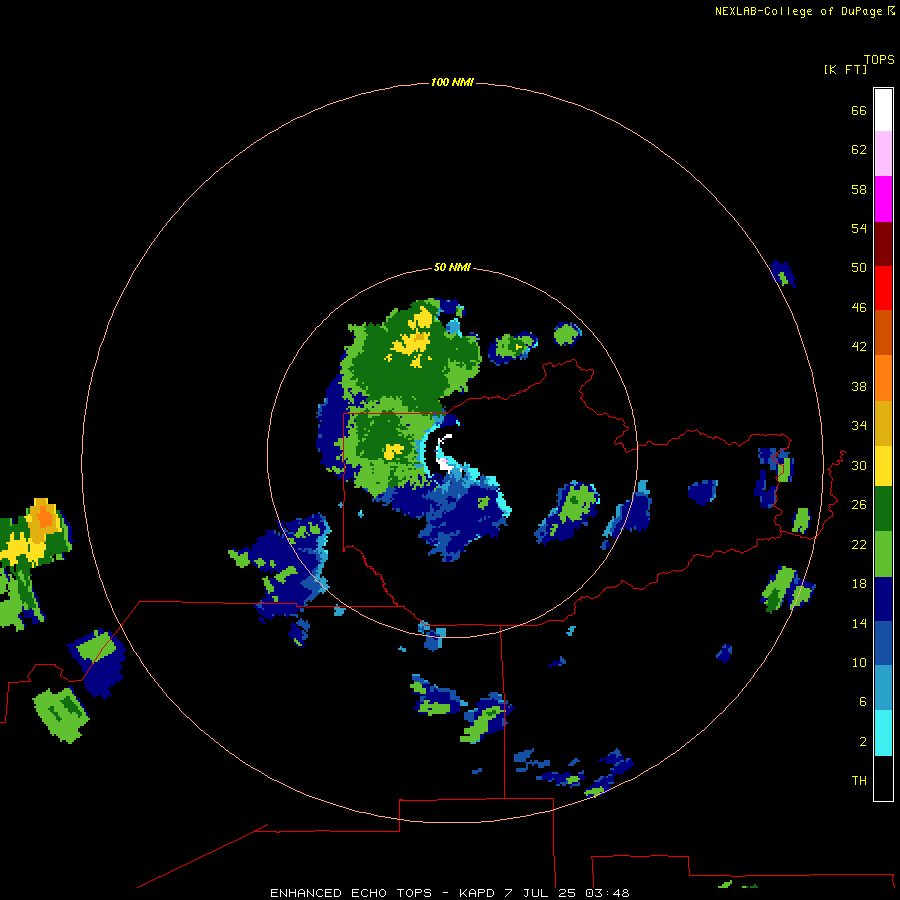Screen dimensions: 900x900
Task: Click the 26 value on the legend
Action: [x=859, y=505]
